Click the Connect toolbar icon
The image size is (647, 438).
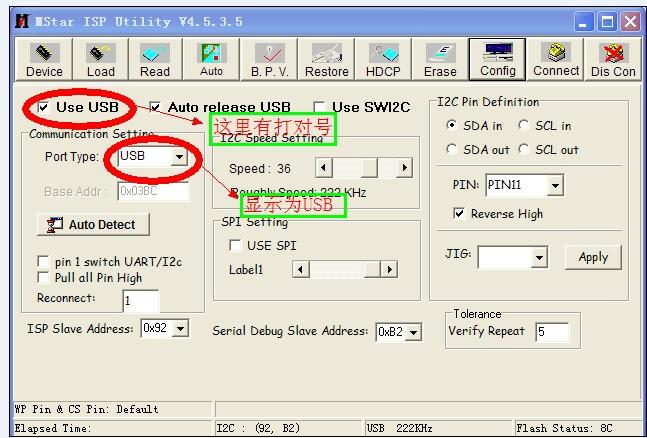(x=555, y=59)
